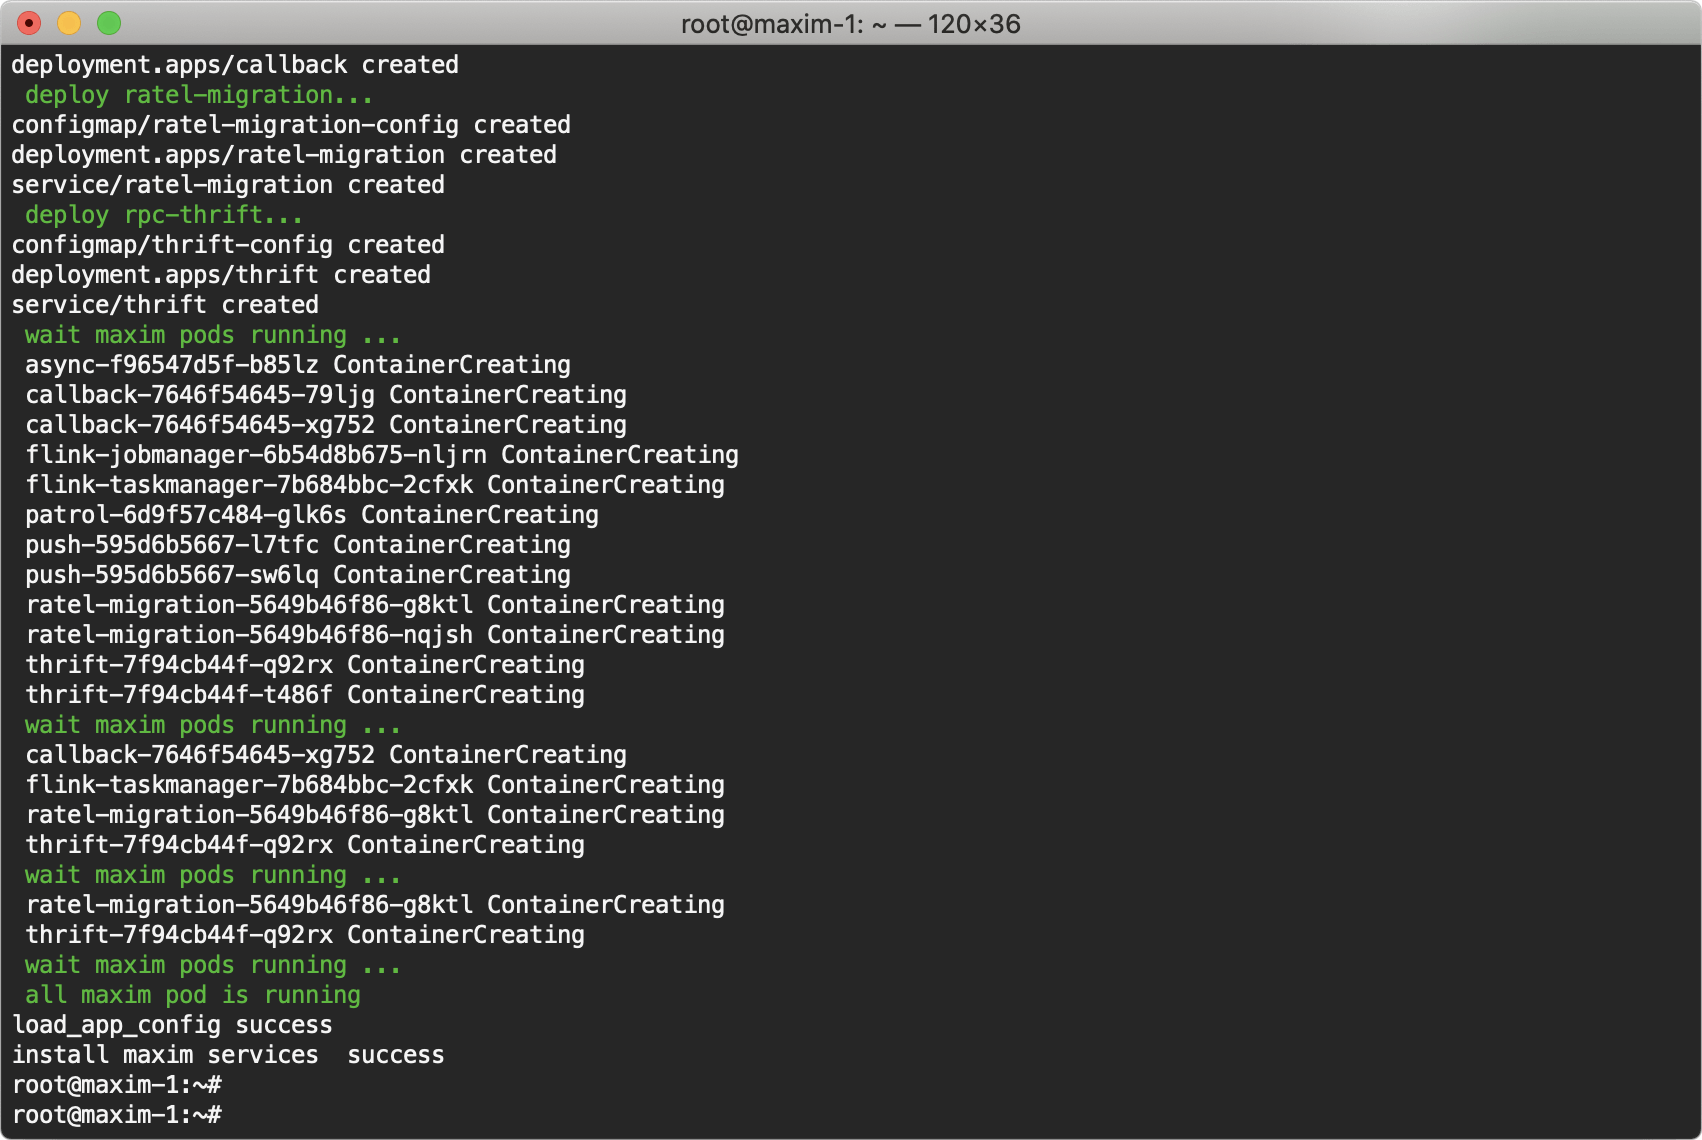Click the last root@maxim-1 prompt line
This screenshot has height=1140, width=1702.
117,1115
